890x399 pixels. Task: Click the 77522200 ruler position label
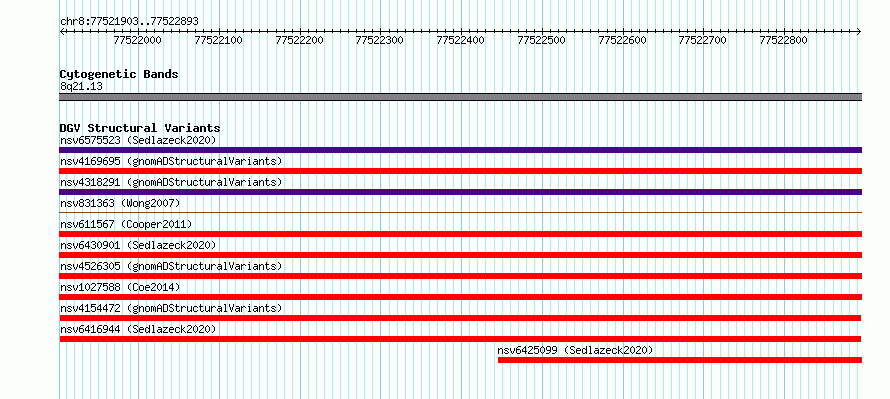[x=299, y=40]
